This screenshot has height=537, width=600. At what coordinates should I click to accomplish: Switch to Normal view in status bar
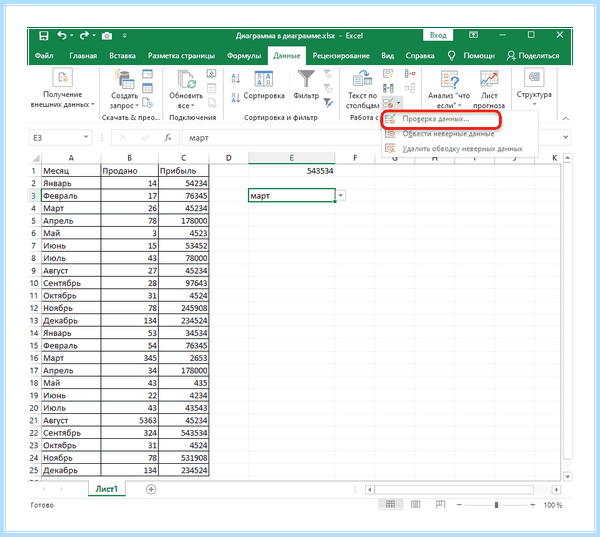tap(390, 504)
